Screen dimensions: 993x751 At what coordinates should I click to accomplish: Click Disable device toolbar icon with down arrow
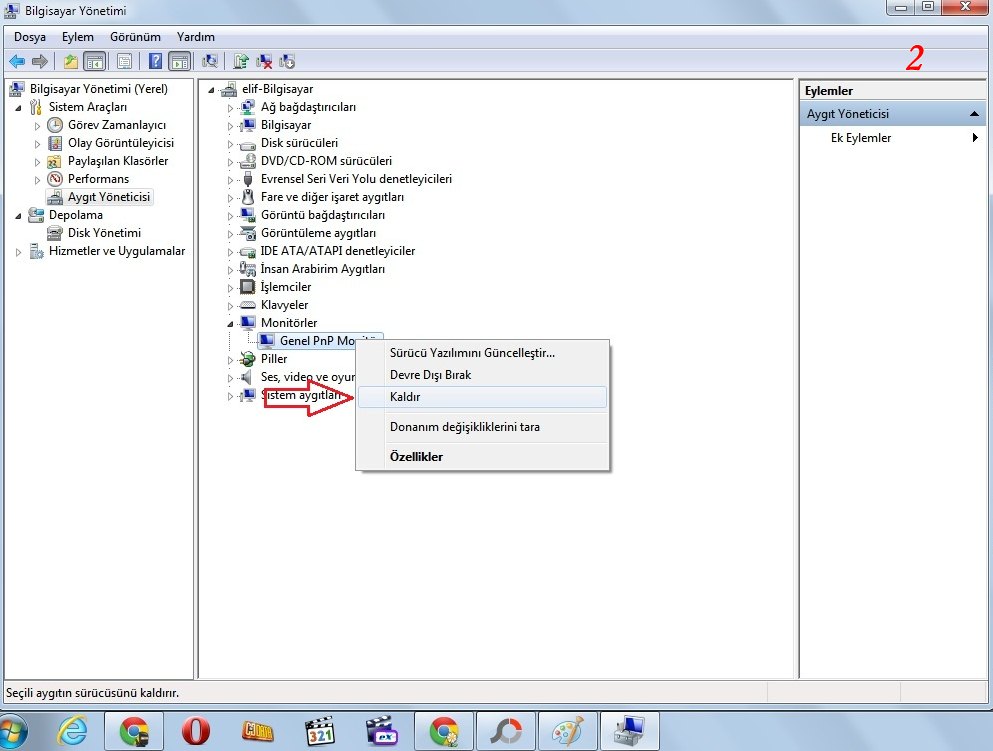(x=287, y=61)
